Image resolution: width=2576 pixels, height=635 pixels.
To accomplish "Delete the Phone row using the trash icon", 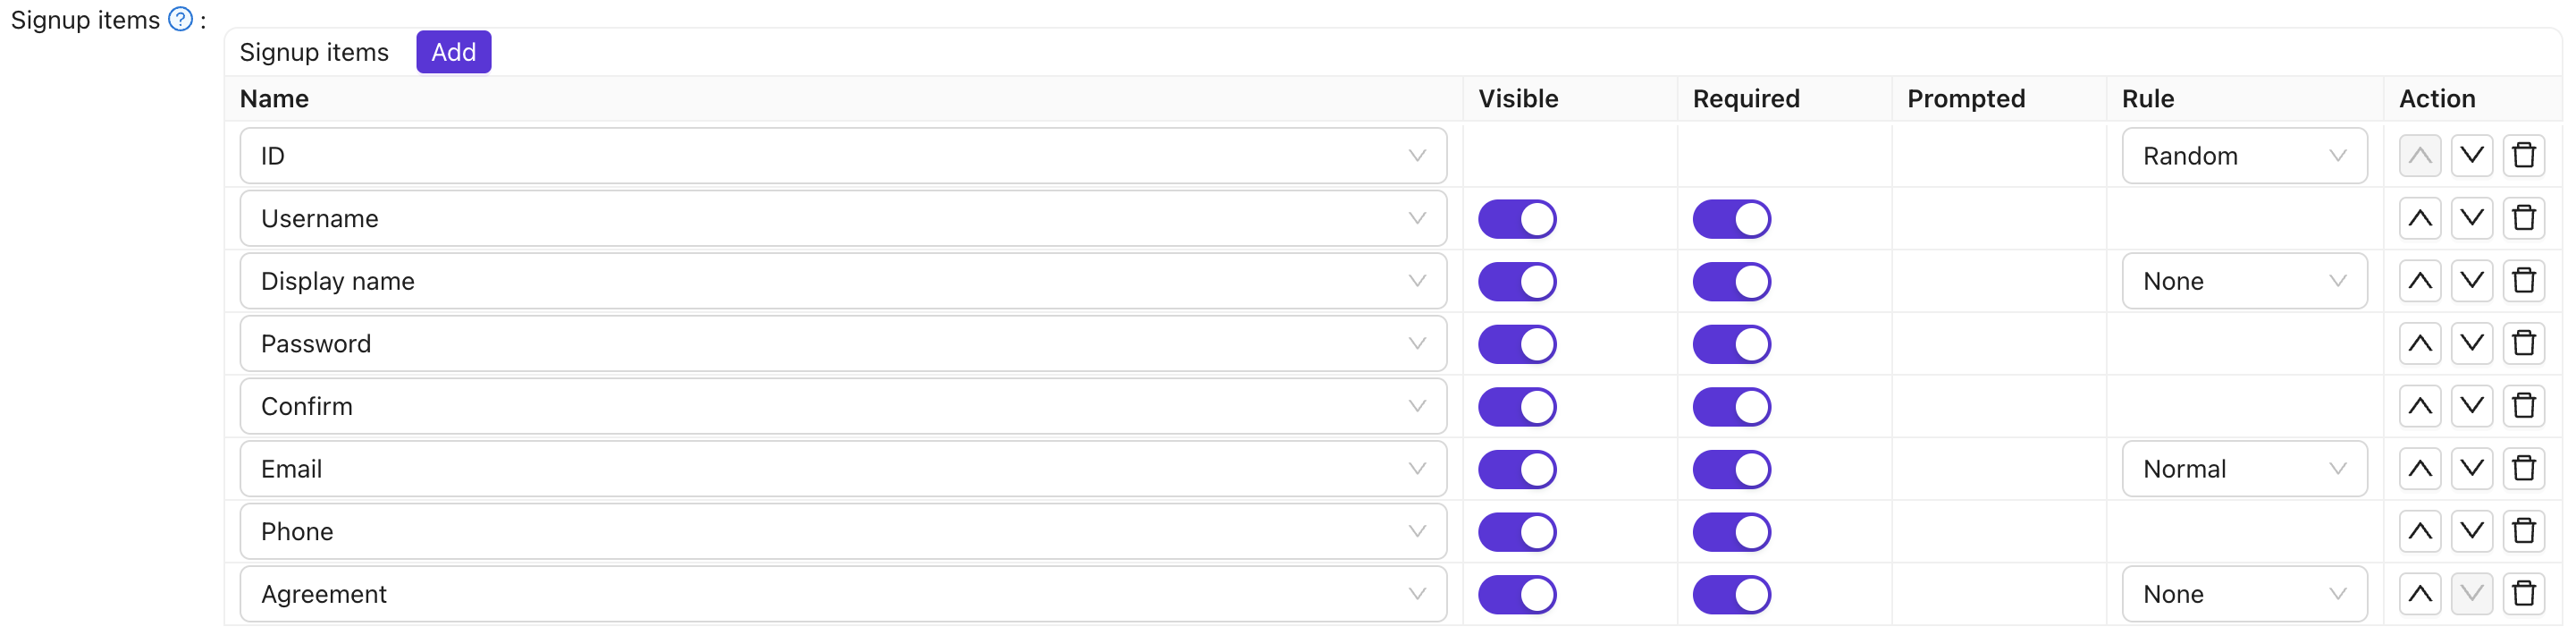I will click(x=2524, y=531).
